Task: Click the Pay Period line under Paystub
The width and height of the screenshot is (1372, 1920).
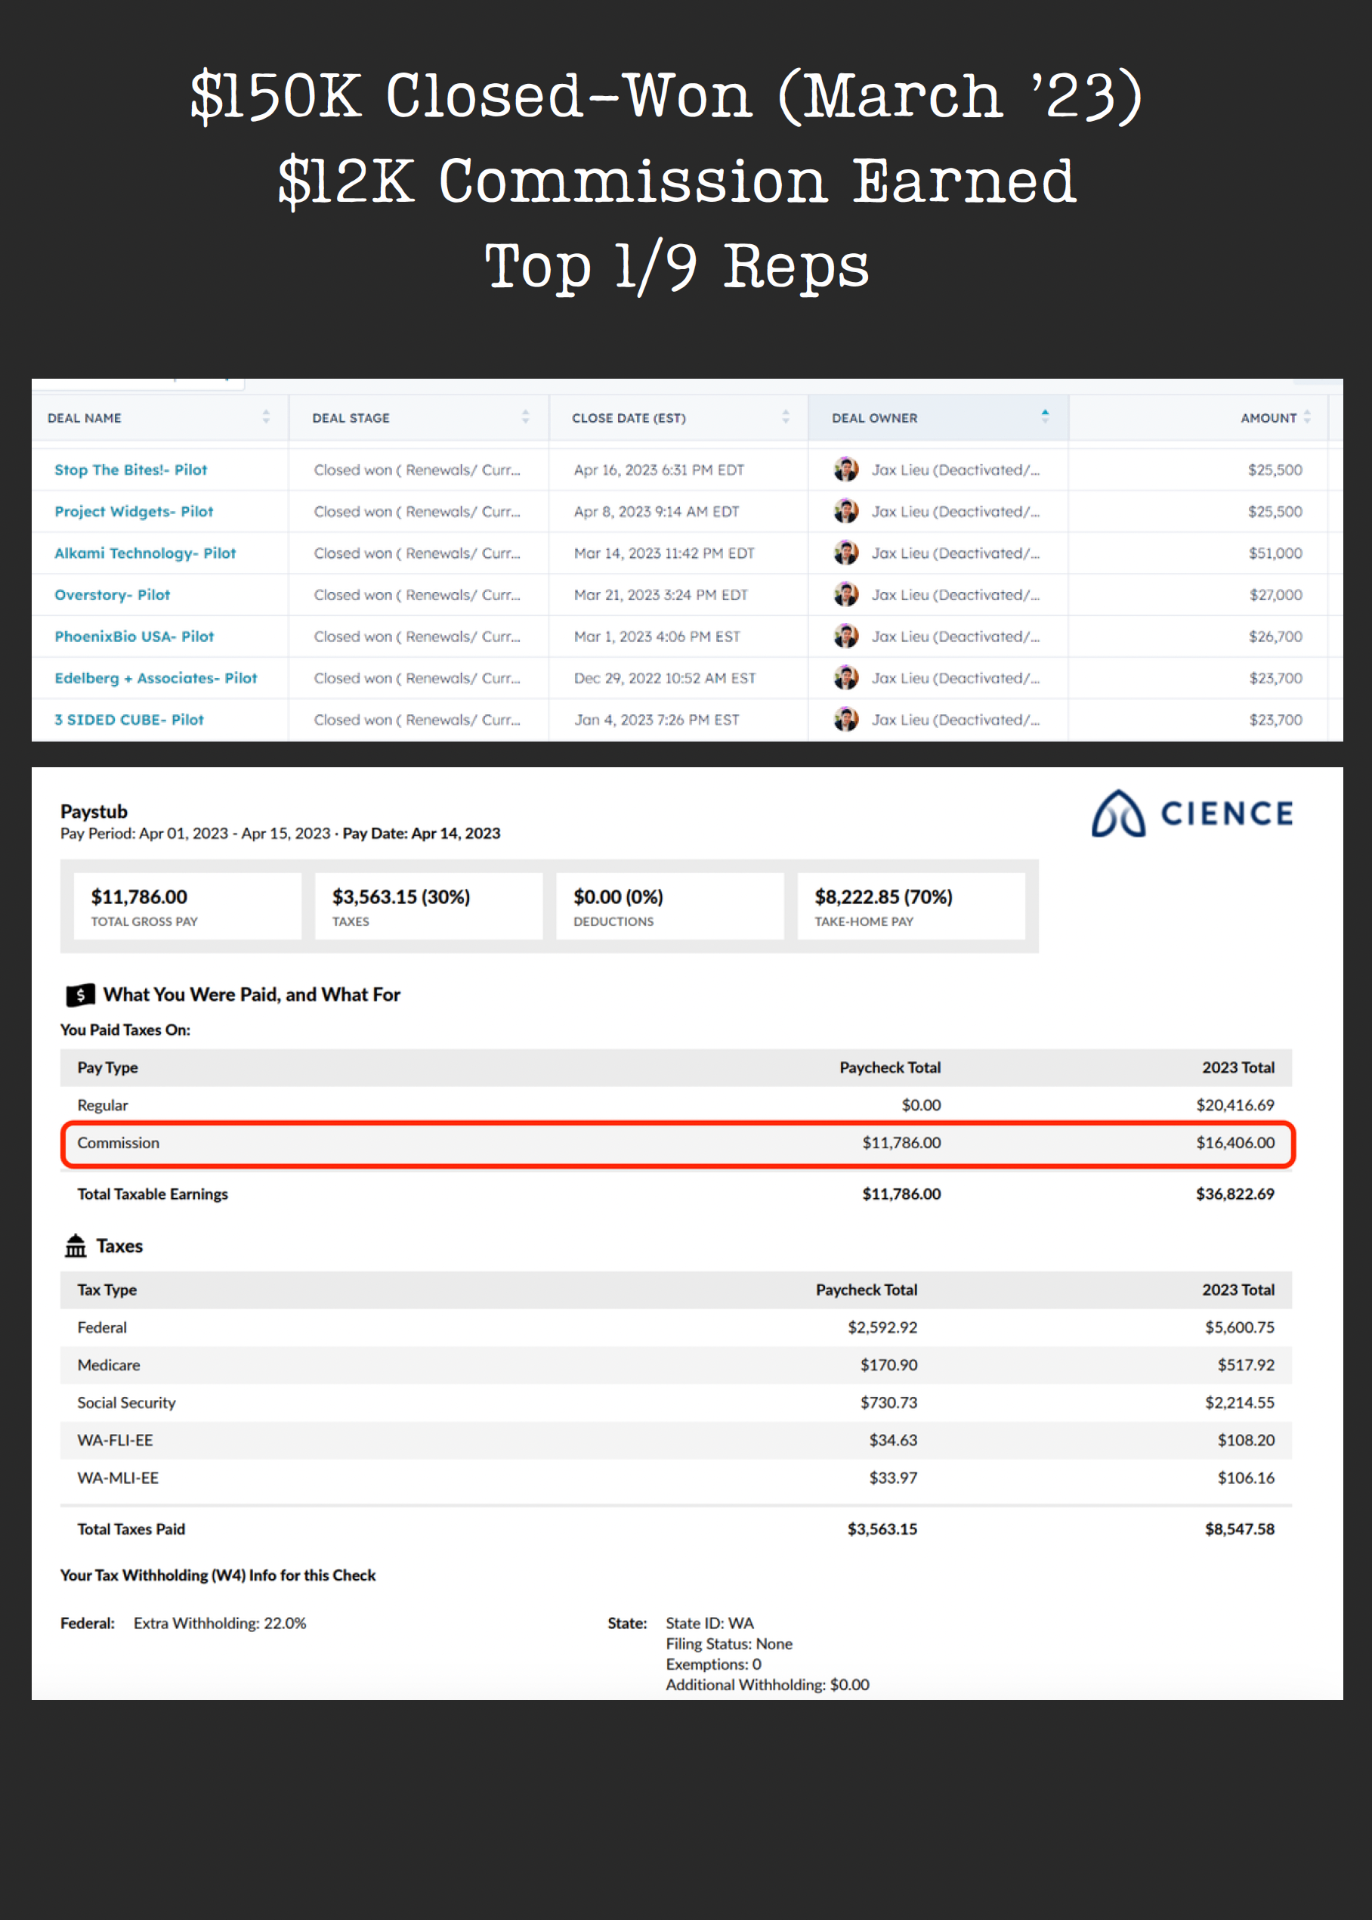Action: click(x=280, y=833)
